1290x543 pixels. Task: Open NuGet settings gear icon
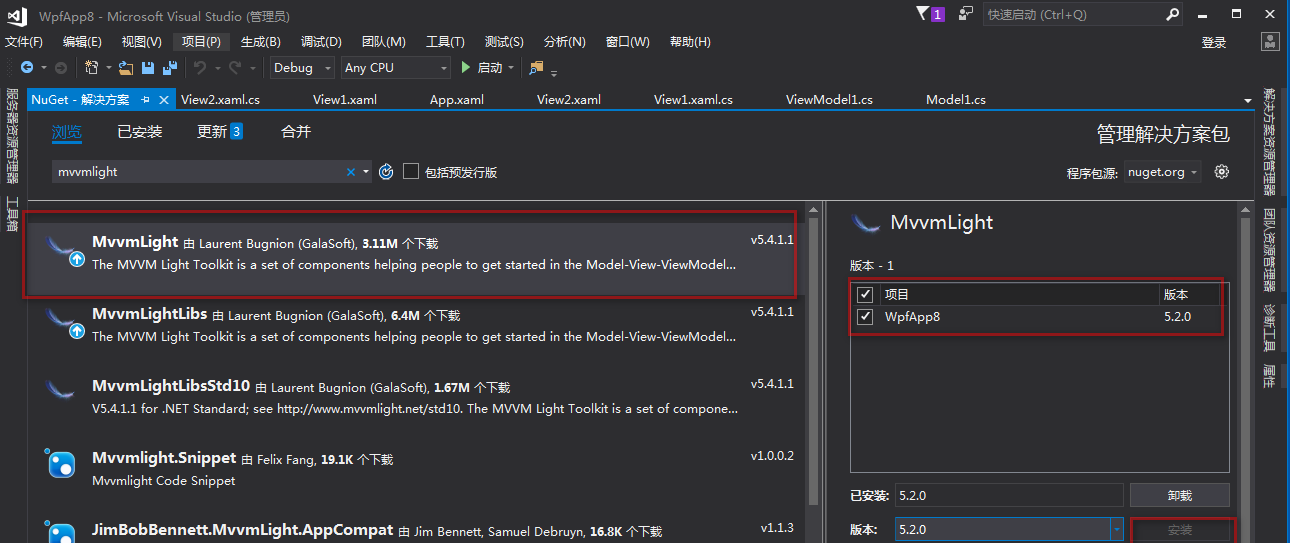pyautogui.click(x=1221, y=172)
